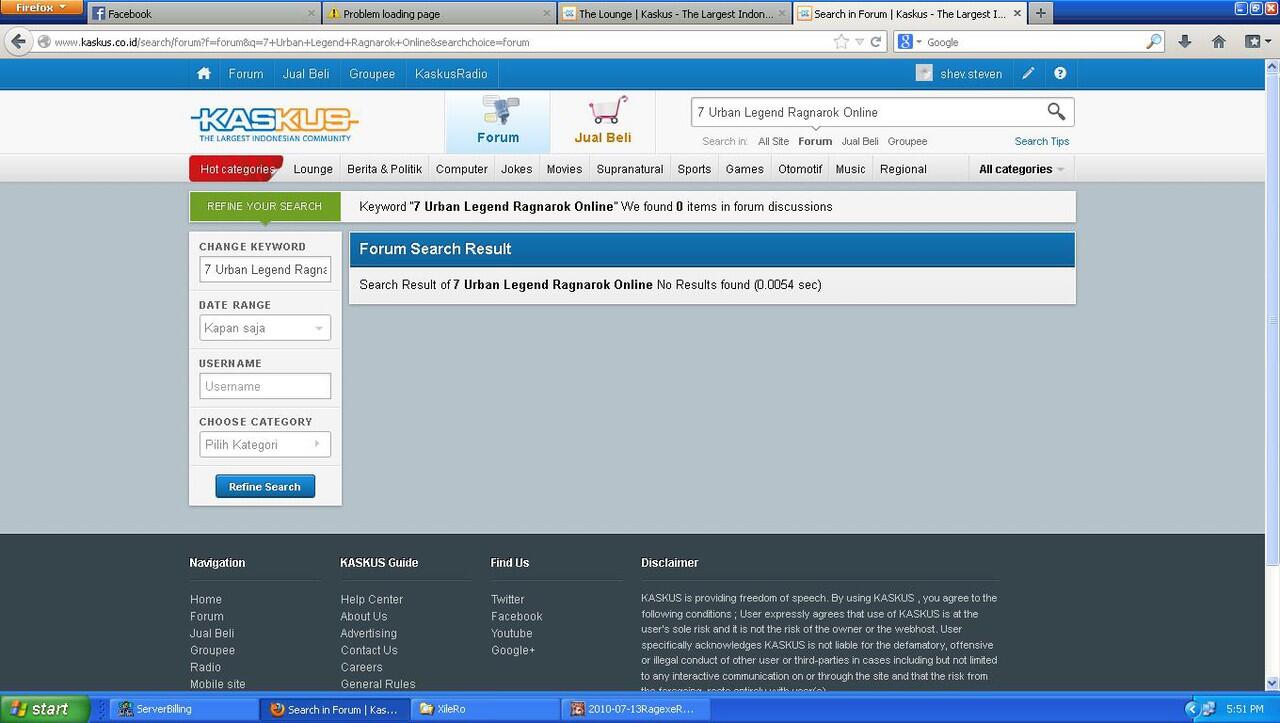The height and width of the screenshot is (723, 1280).
Task: Open the help question mark icon
Action: pos(1060,74)
